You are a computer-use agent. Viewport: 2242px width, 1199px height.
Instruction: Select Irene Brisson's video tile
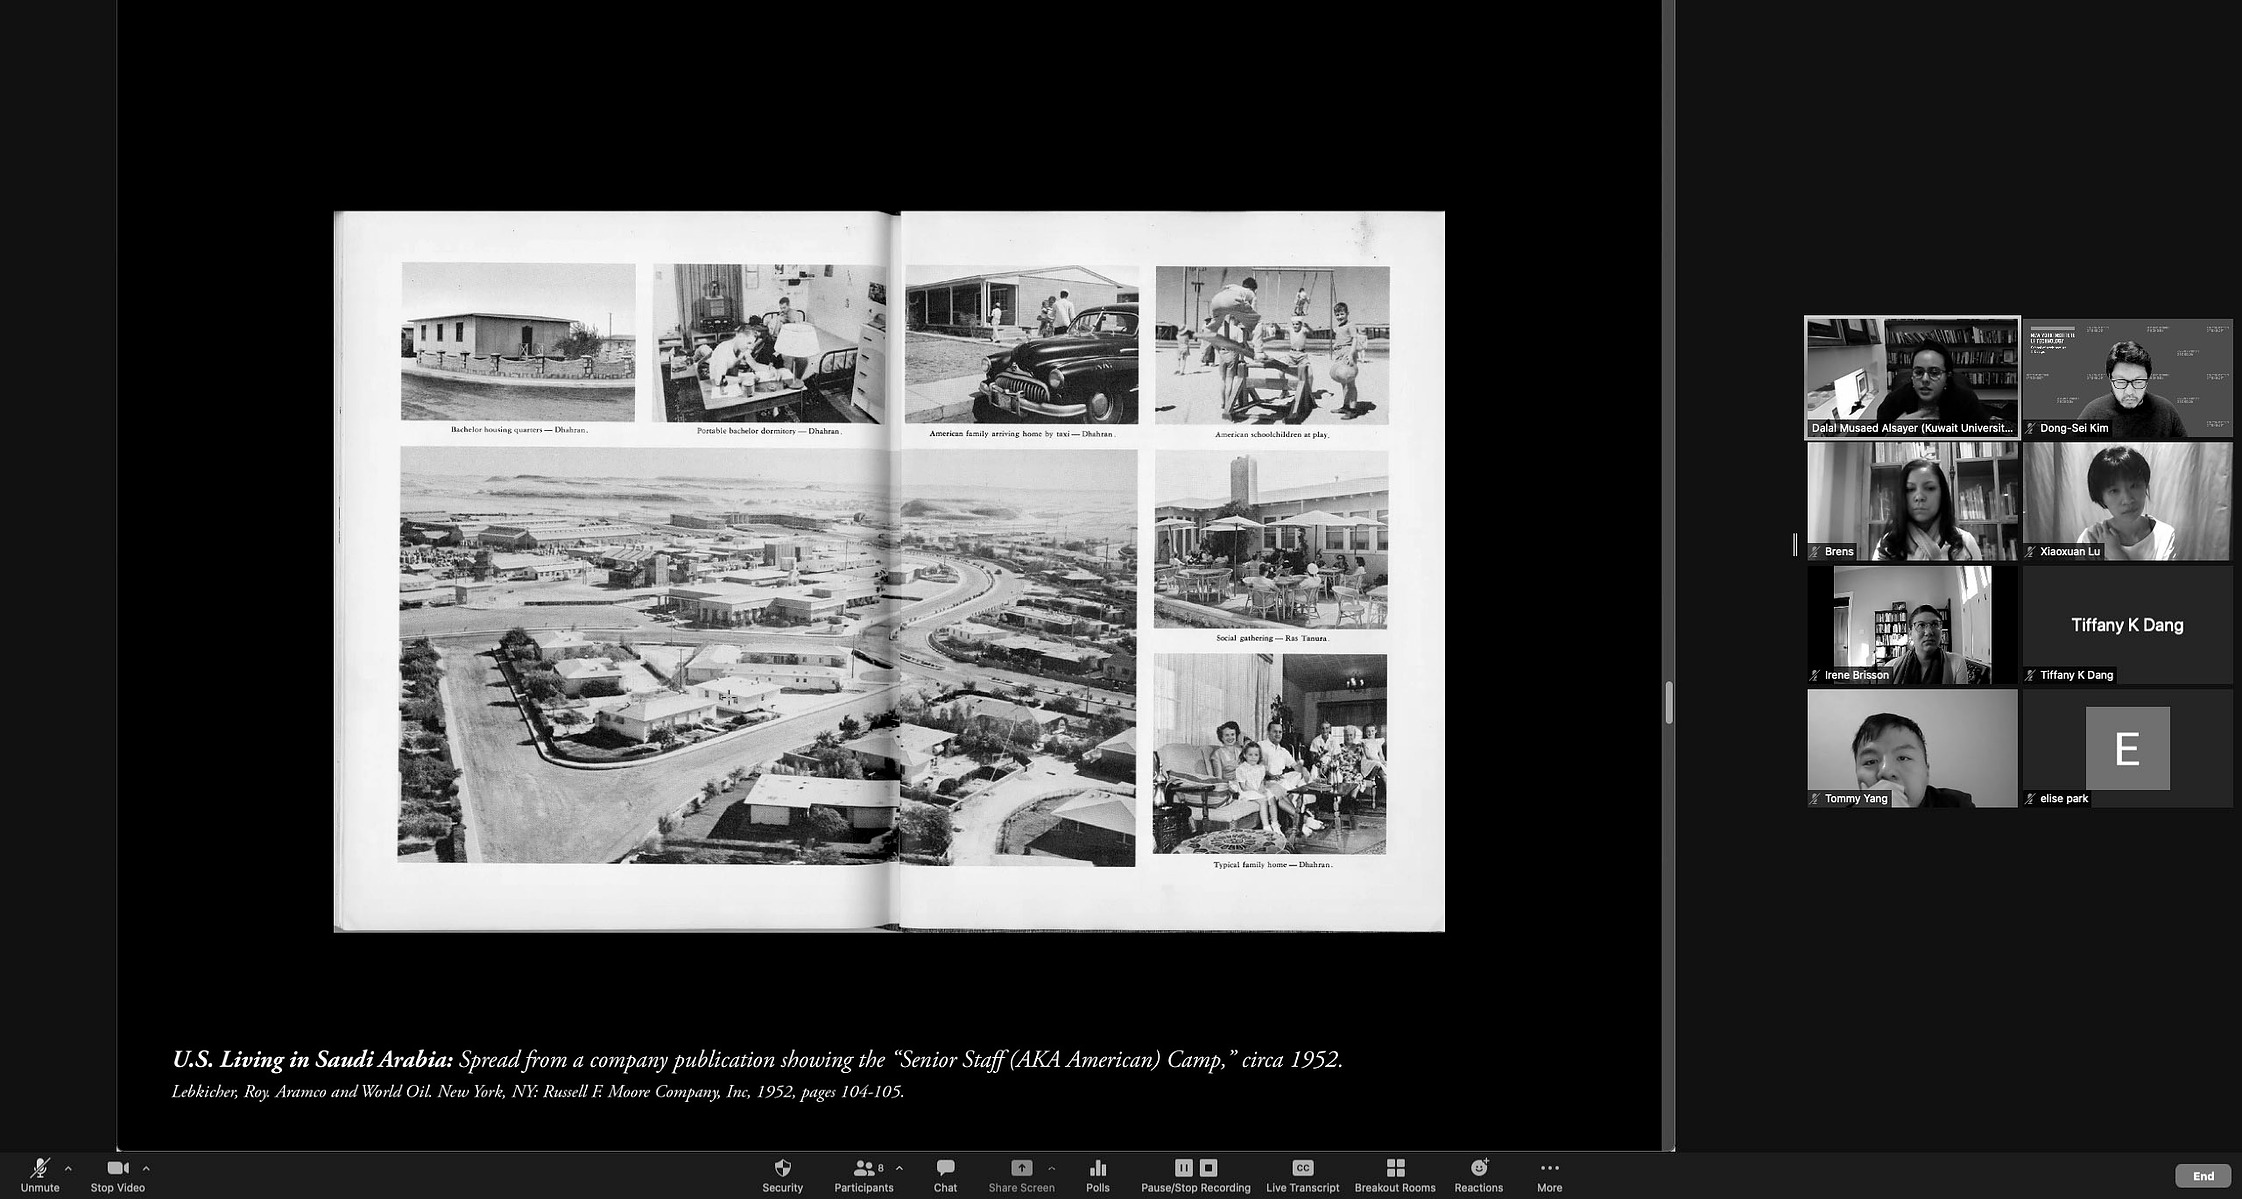coord(1912,625)
